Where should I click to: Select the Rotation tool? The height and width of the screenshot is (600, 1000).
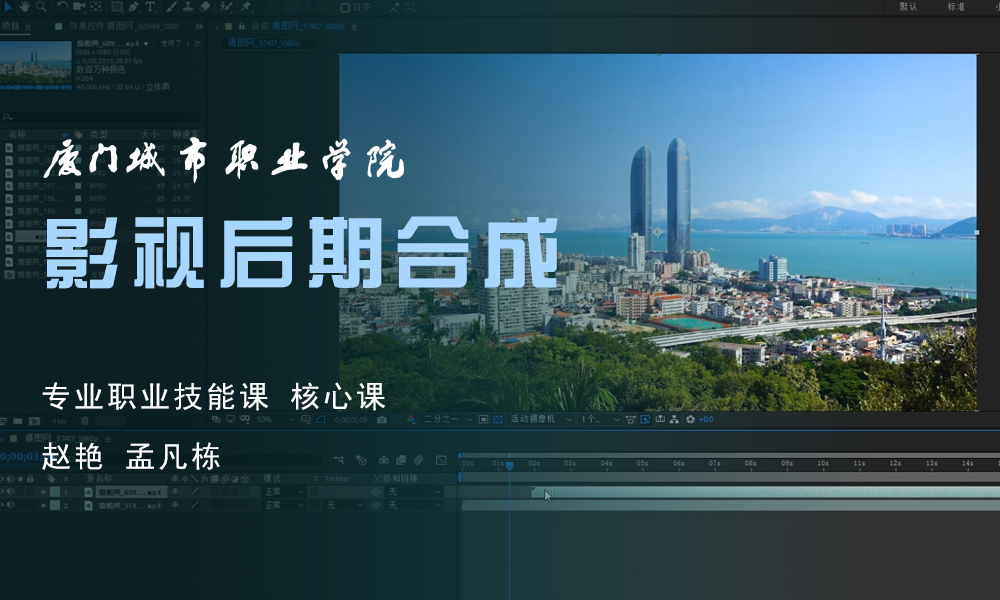(62, 6)
